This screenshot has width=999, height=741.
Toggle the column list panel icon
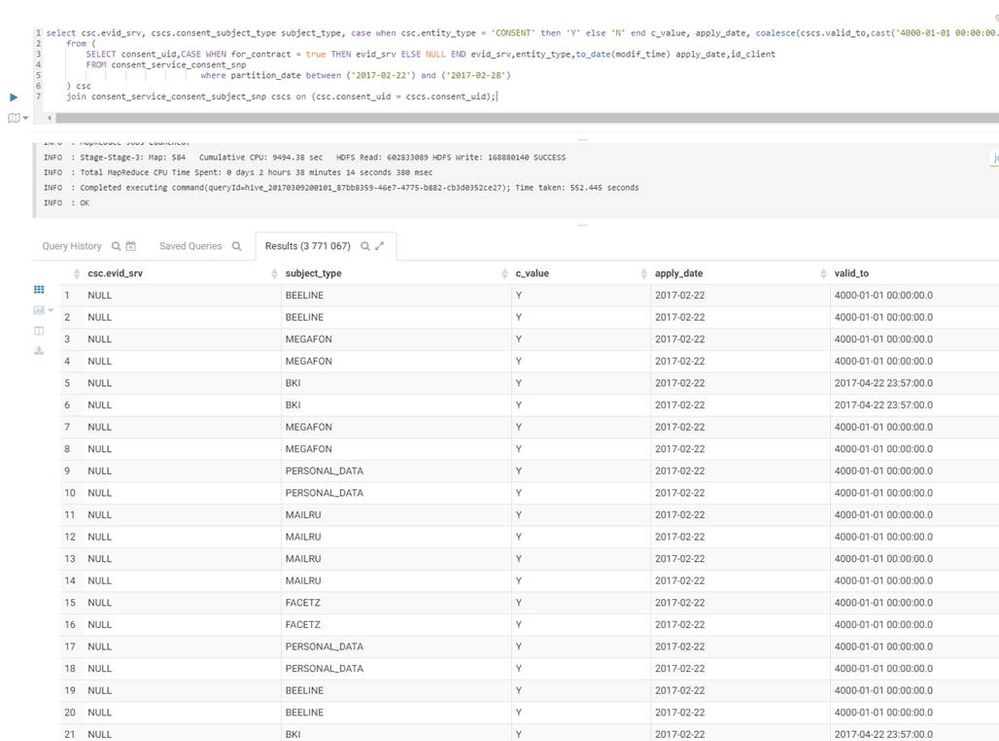click(39, 330)
